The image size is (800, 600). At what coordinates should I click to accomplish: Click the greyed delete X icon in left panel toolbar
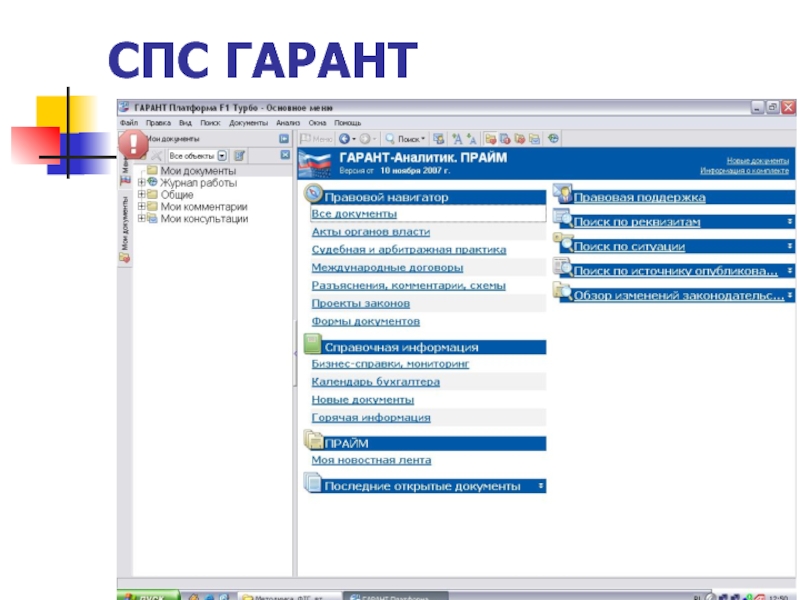157,156
